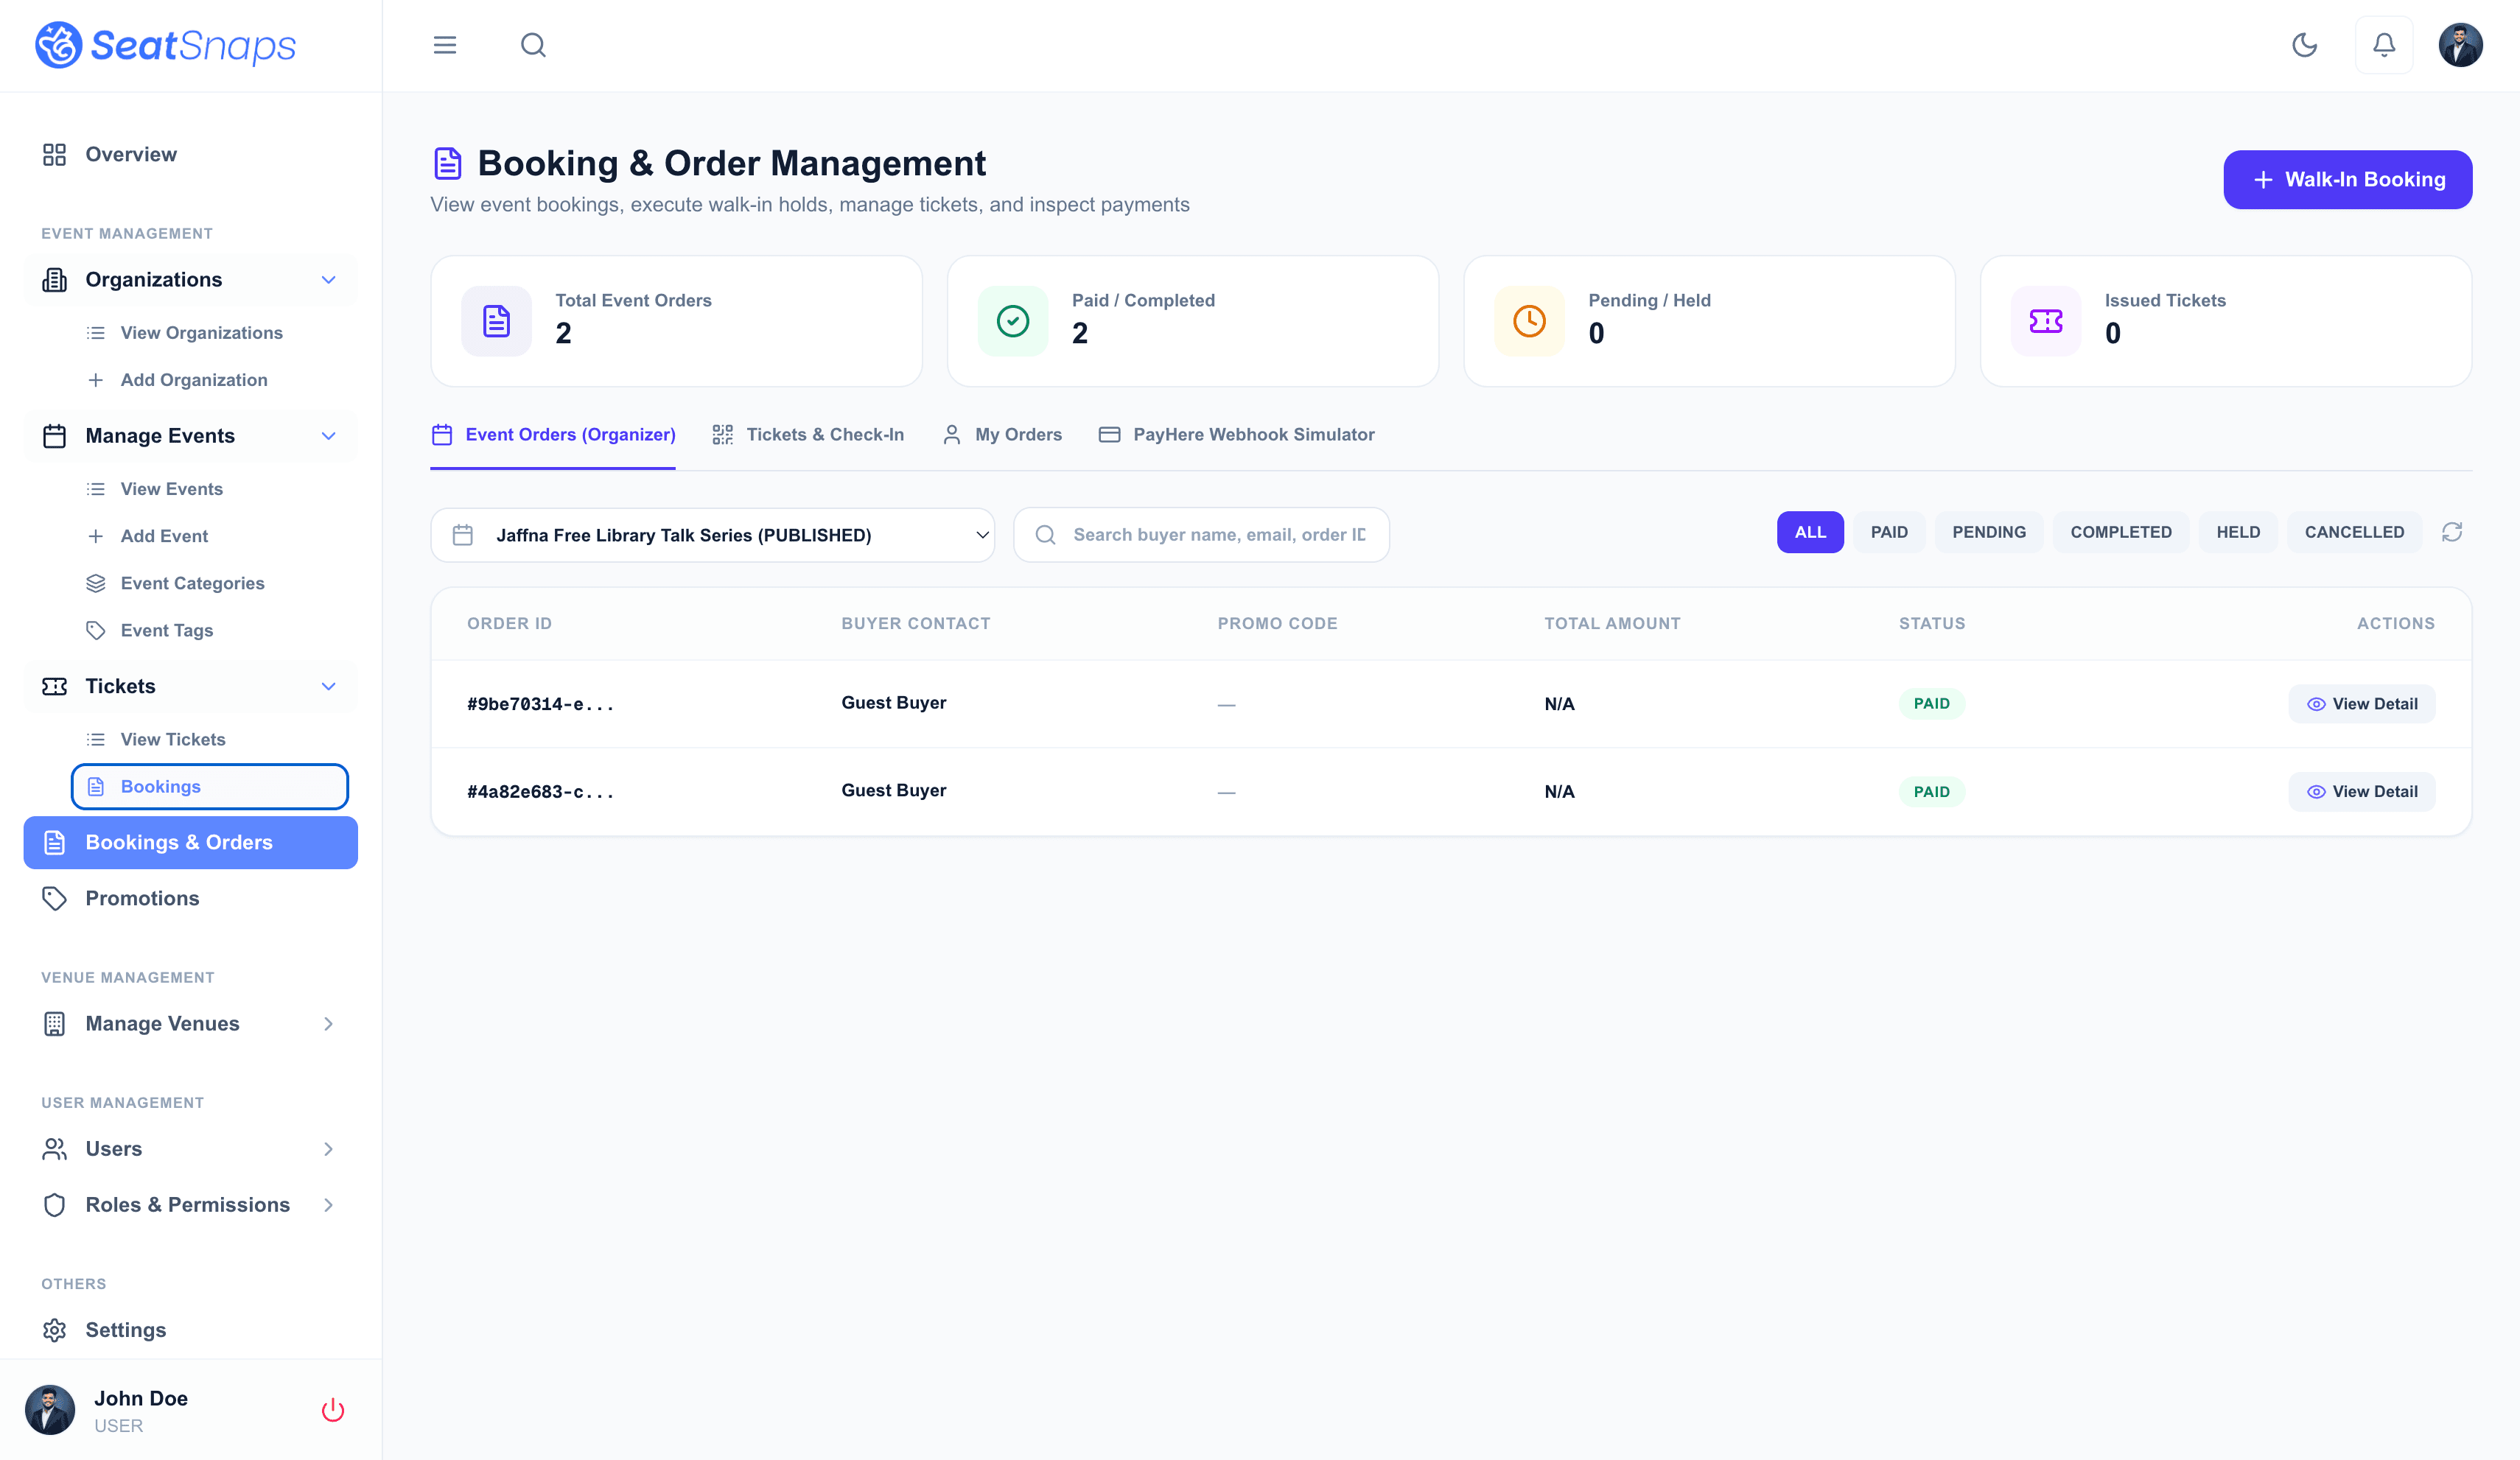The width and height of the screenshot is (2520, 1460).
Task: Click the power logout icon
Action: point(333,1410)
